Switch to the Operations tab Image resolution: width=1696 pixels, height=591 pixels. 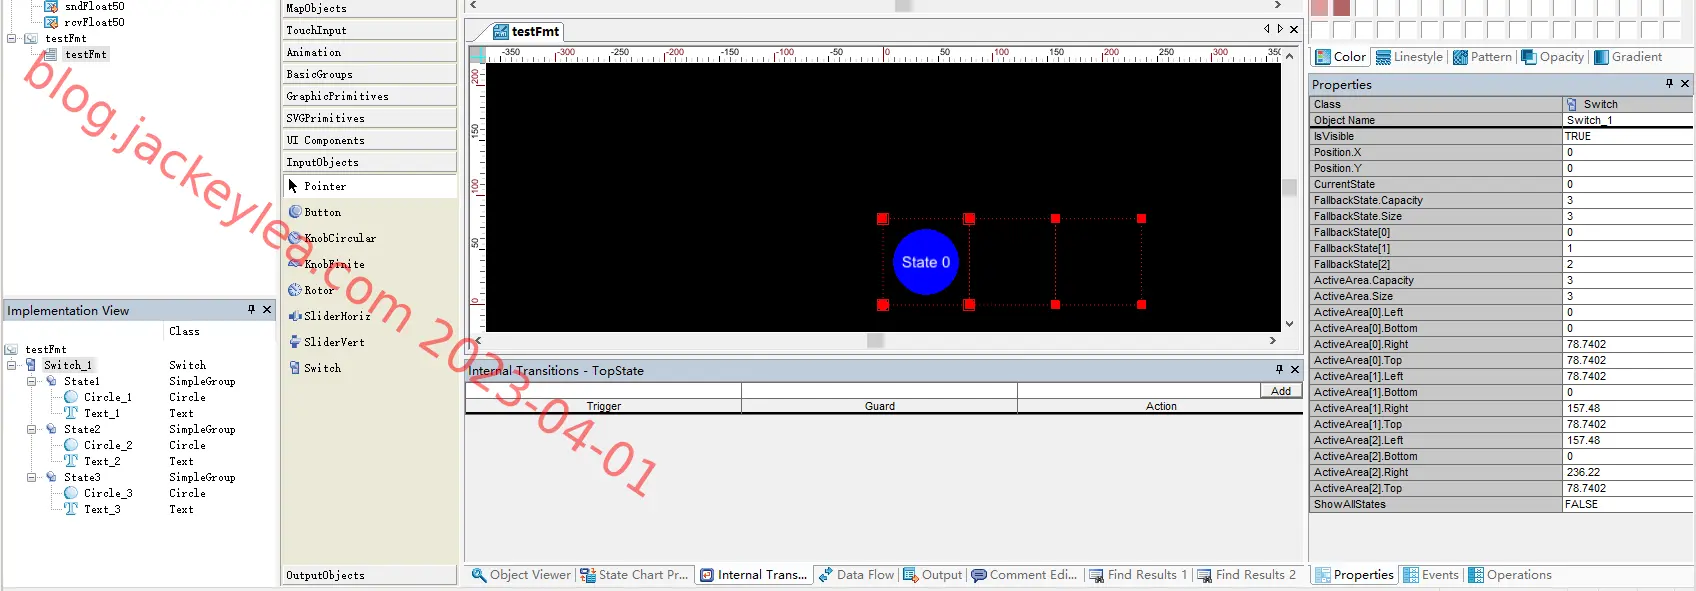pyautogui.click(x=1510, y=575)
